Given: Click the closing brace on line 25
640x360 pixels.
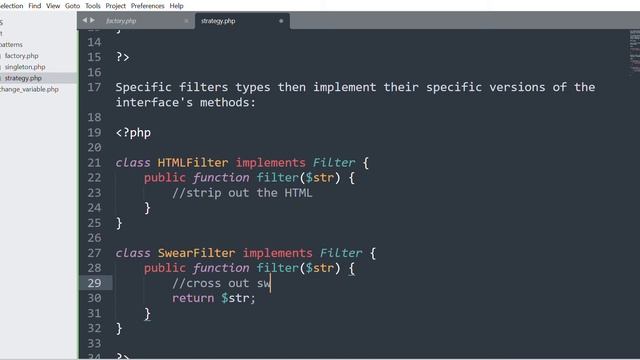Looking at the screenshot, I should click(x=119, y=223).
